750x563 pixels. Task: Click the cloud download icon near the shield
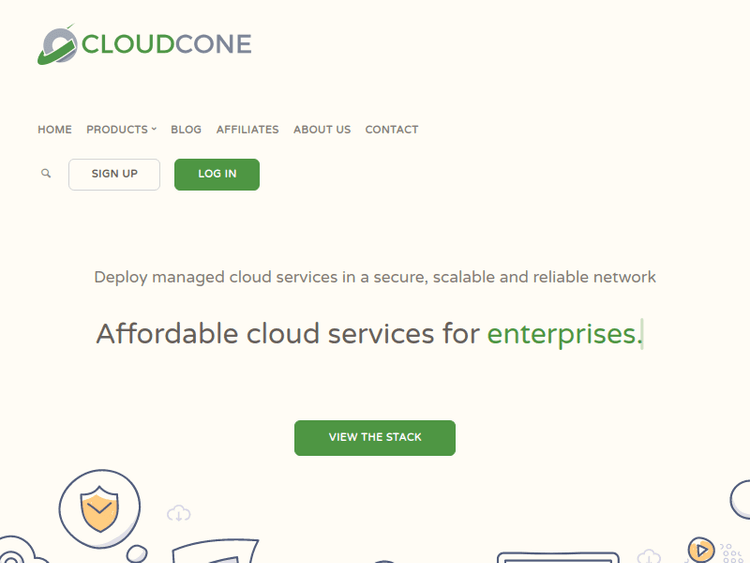pyautogui.click(x=179, y=514)
